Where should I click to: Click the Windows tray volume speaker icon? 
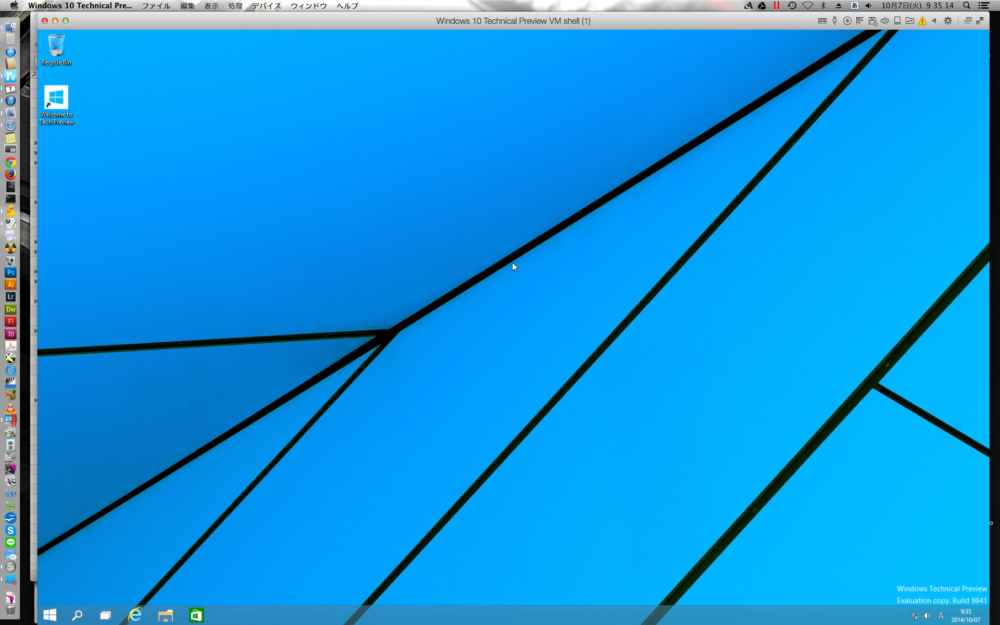(x=927, y=615)
